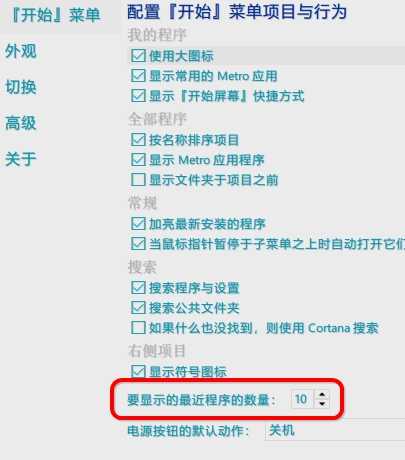The image size is (405, 460).
Task: Enable 显示文件夹于项目之前 checkbox
Action: point(138,180)
